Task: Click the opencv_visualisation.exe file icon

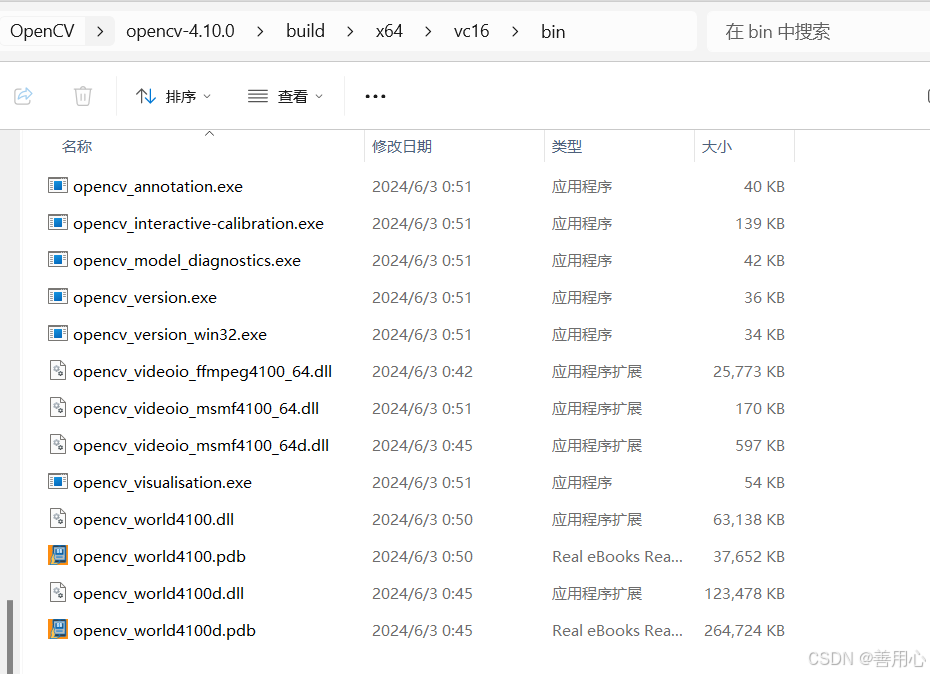Action: [58, 482]
